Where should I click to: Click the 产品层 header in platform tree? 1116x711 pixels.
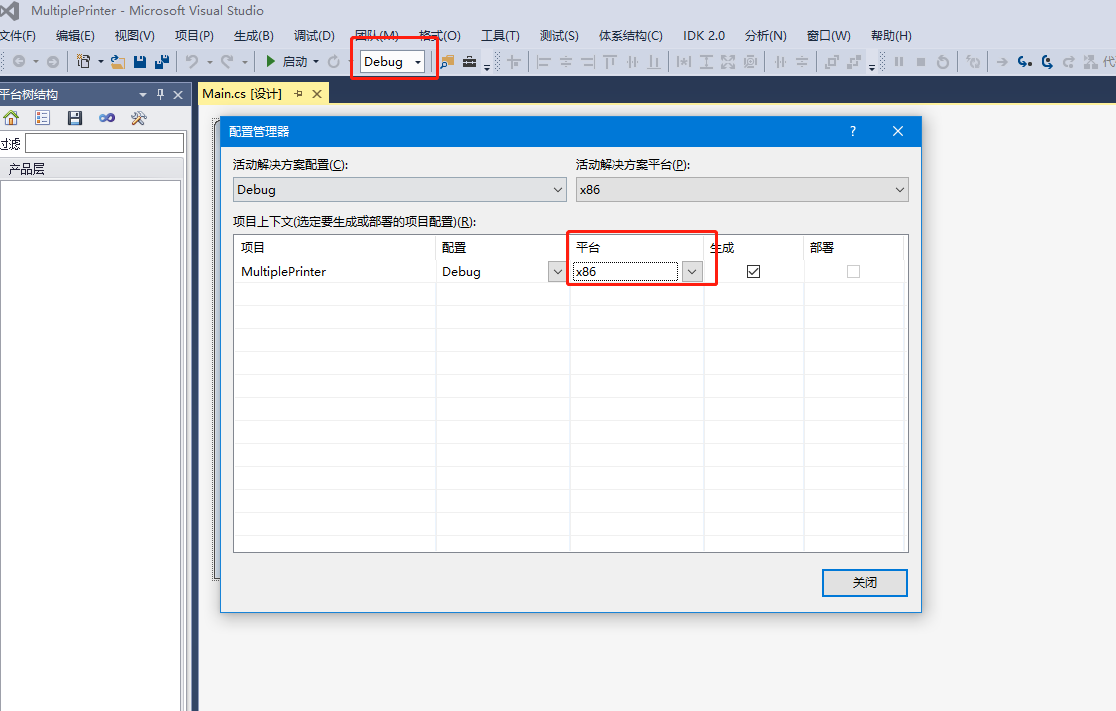tap(92, 169)
